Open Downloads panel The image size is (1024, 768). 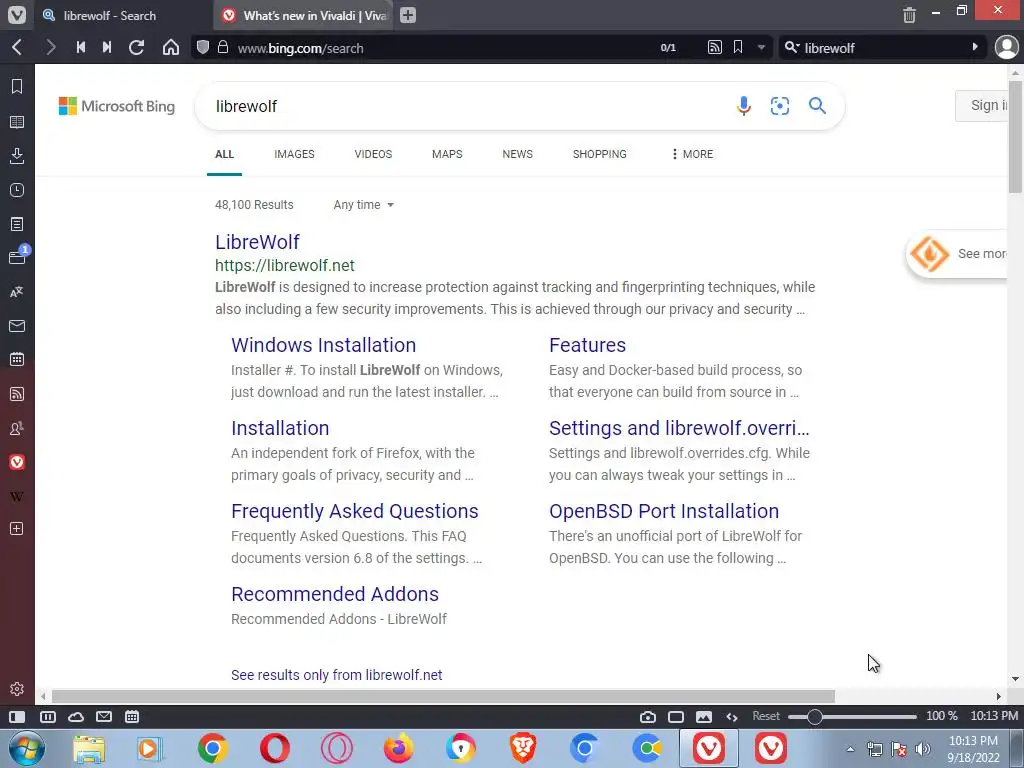pyautogui.click(x=17, y=155)
